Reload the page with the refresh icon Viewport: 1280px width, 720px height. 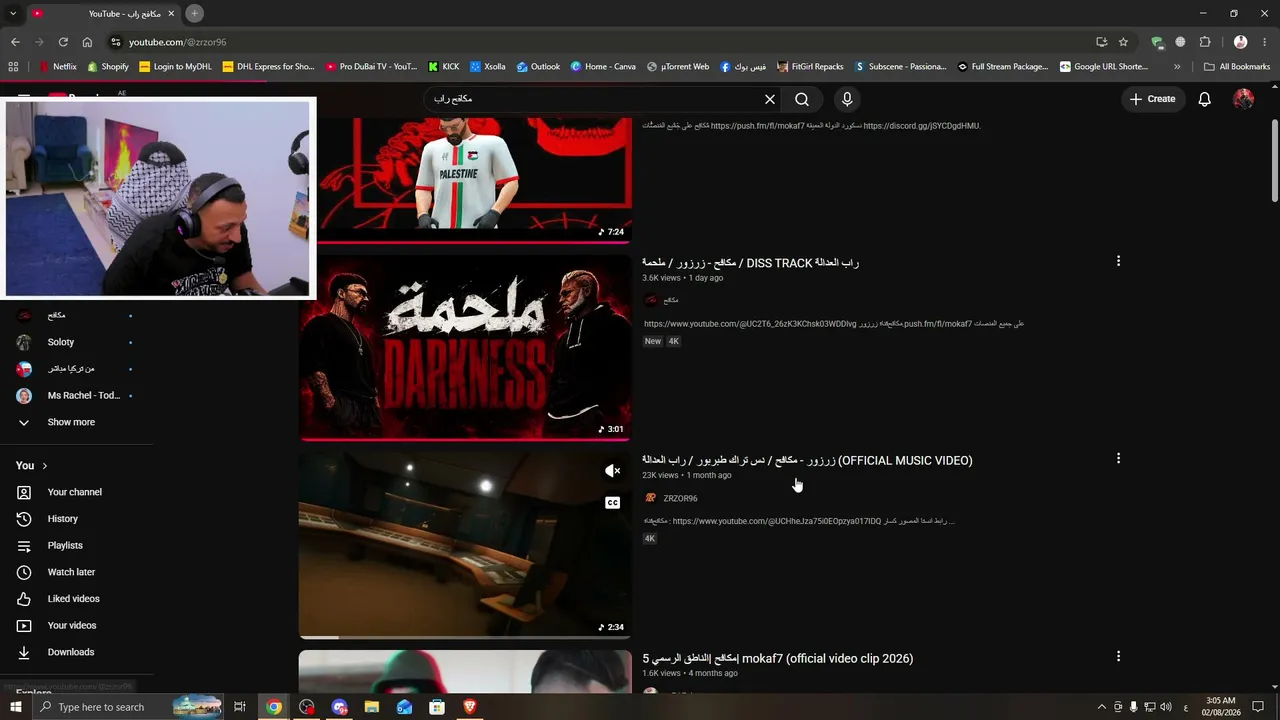click(x=63, y=42)
